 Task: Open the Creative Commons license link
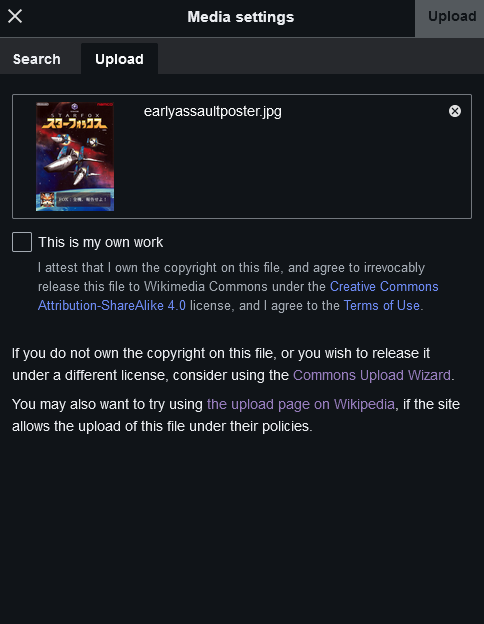(384, 287)
